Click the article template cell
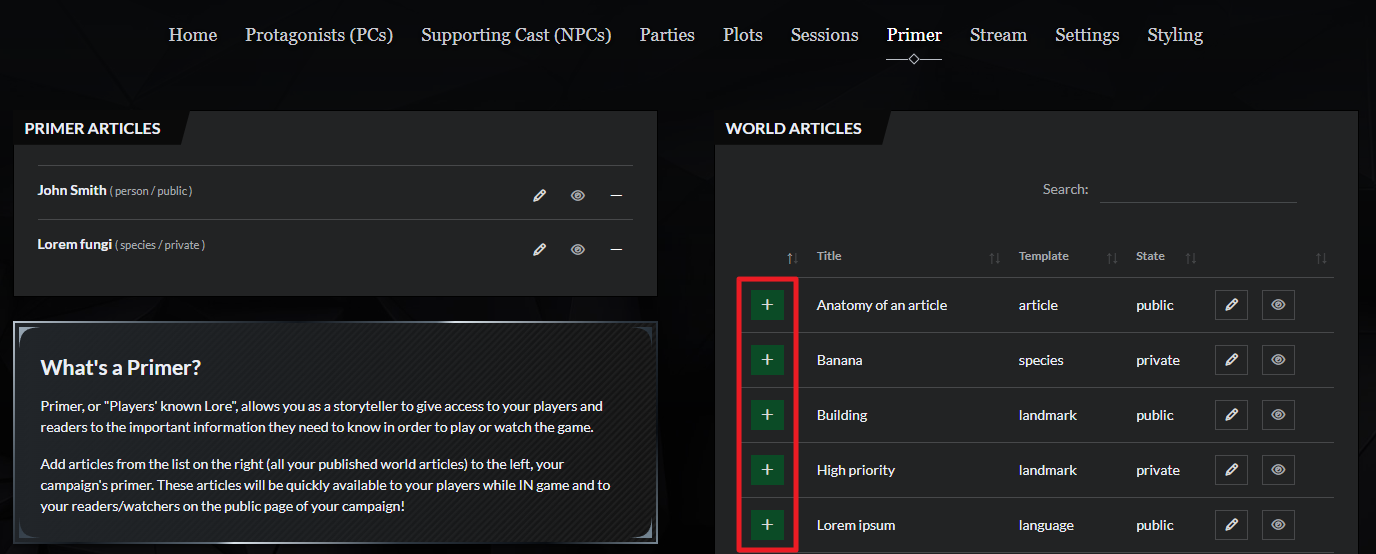Image resolution: width=1376 pixels, height=554 pixels. tap(1038, 305)
